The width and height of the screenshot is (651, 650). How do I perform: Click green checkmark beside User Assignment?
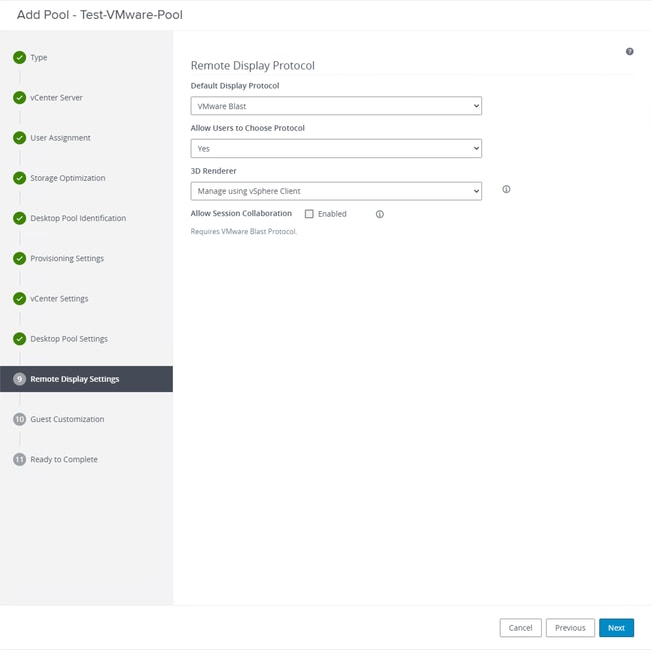tap(20, 138)
